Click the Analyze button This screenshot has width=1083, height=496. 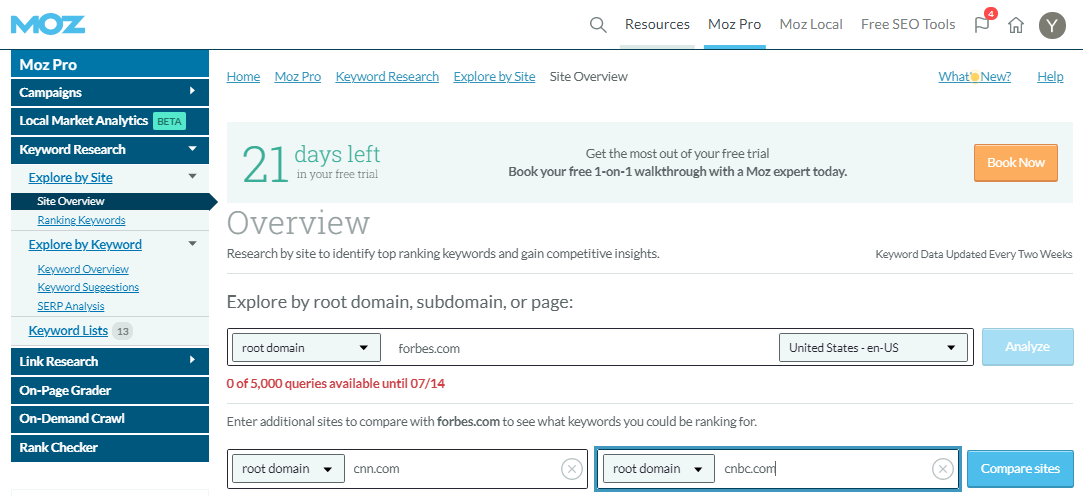1028,347
